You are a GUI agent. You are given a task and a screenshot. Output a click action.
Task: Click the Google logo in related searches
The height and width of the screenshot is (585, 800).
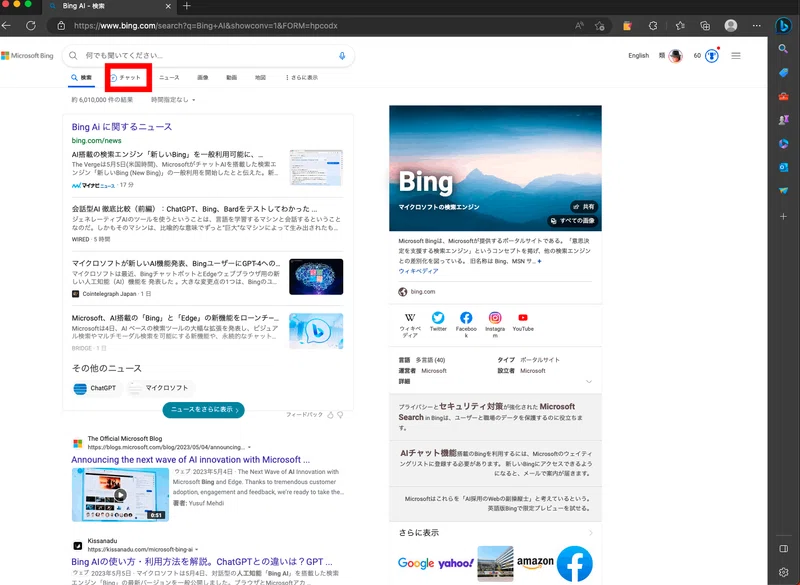(415, 563)
